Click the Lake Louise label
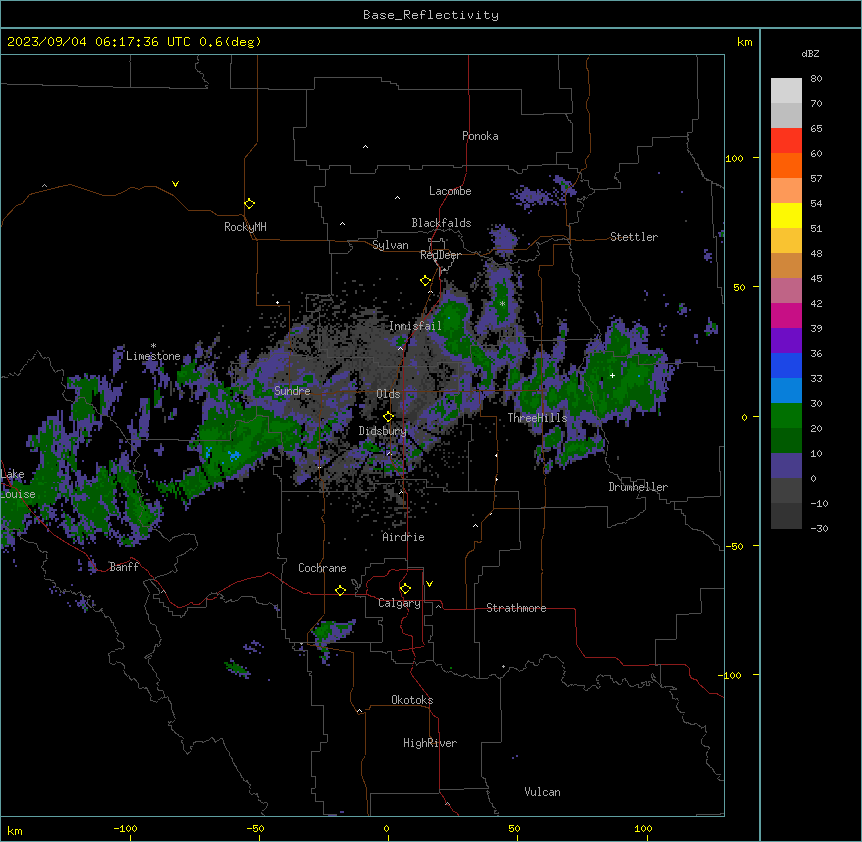862x842 pixels. [18, 484]
